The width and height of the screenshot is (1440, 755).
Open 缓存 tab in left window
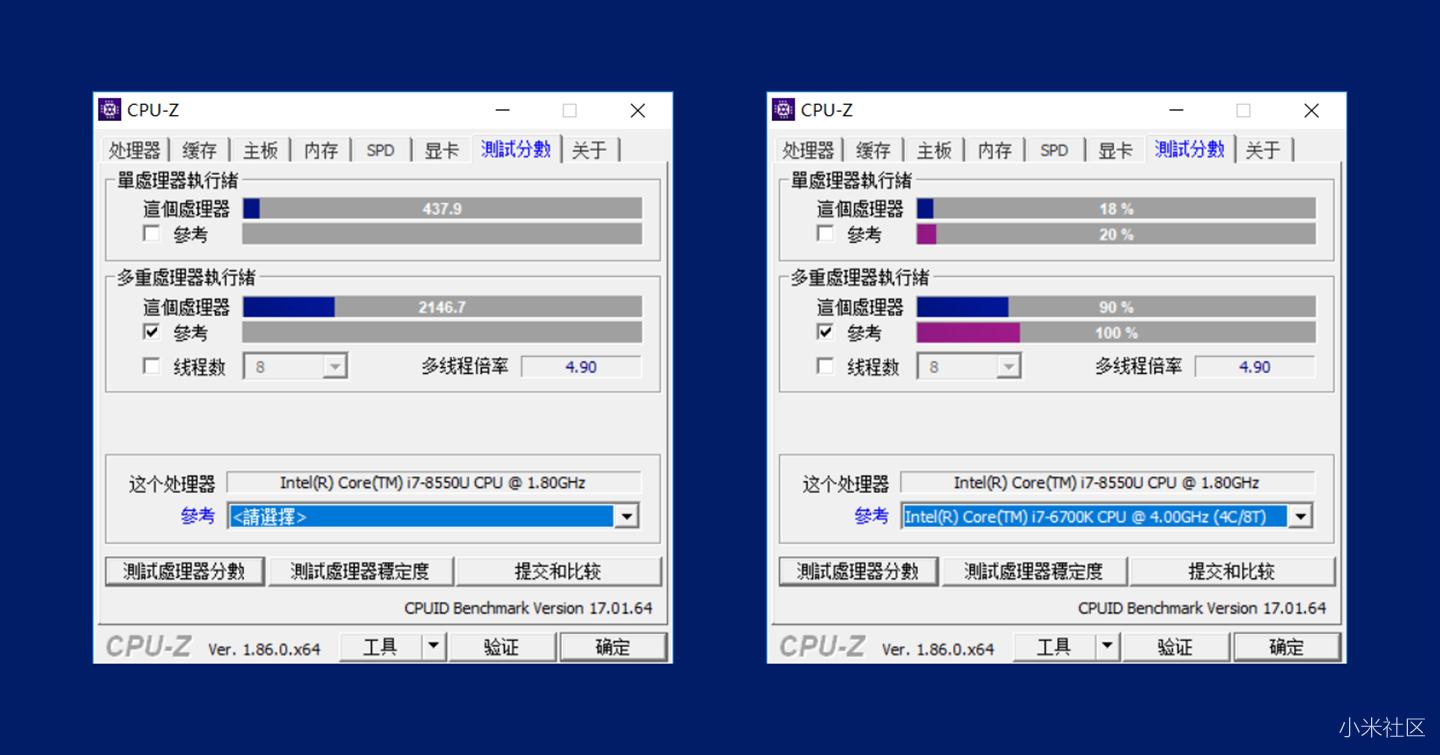[x=199, y=150]
